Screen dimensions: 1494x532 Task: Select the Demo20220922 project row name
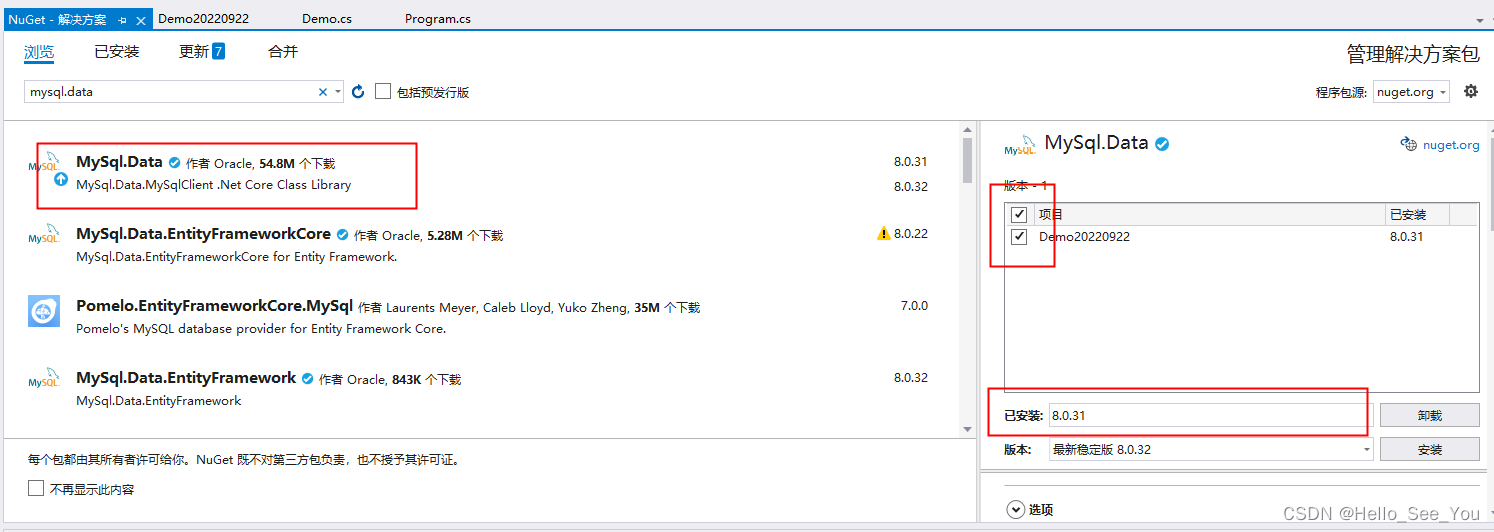(1084, 237)
